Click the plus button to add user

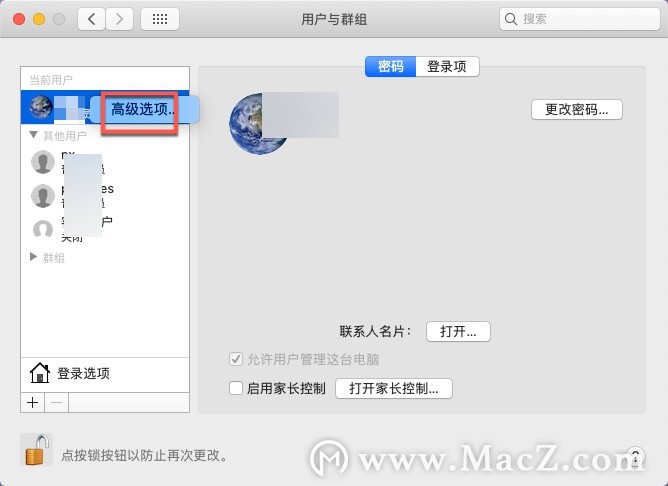[32, 403]
